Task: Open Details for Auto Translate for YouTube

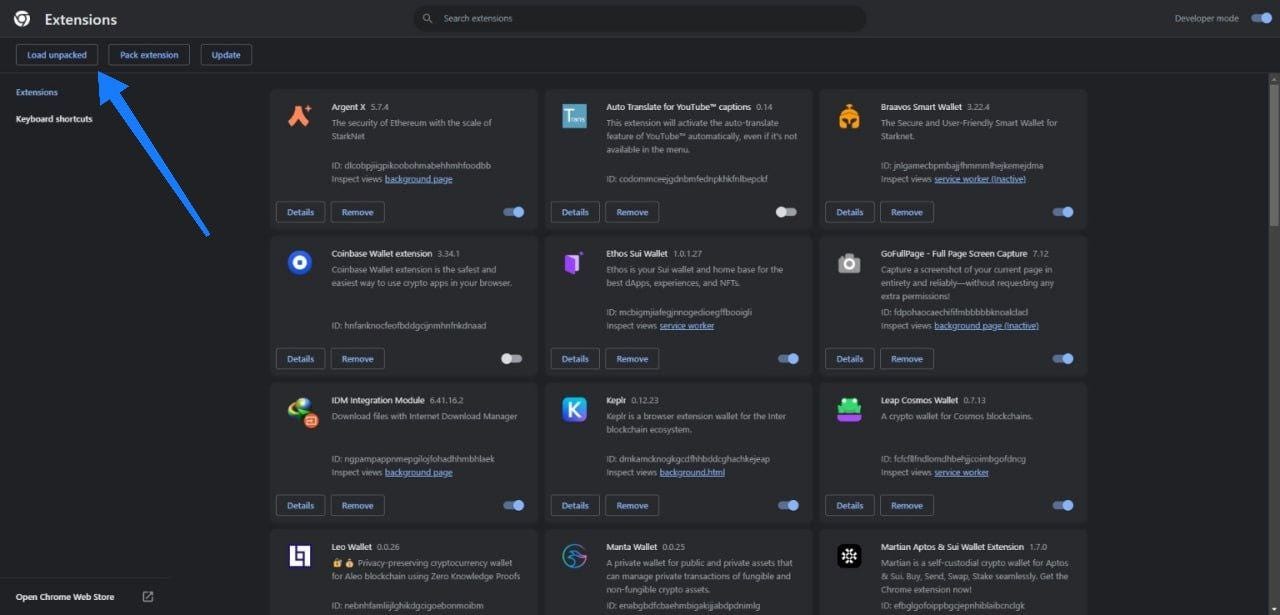Action: click(x=575, y=212)
